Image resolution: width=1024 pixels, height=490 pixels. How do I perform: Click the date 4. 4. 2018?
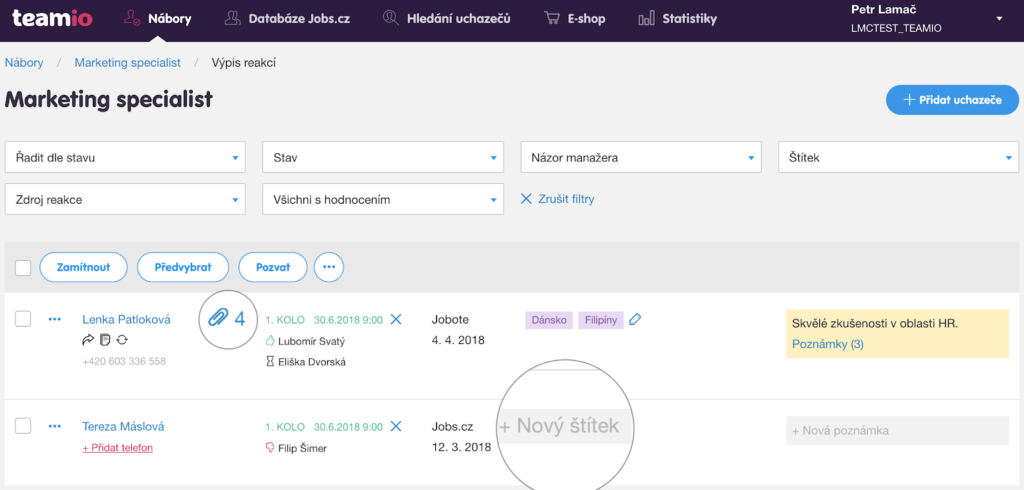[458, 340]
